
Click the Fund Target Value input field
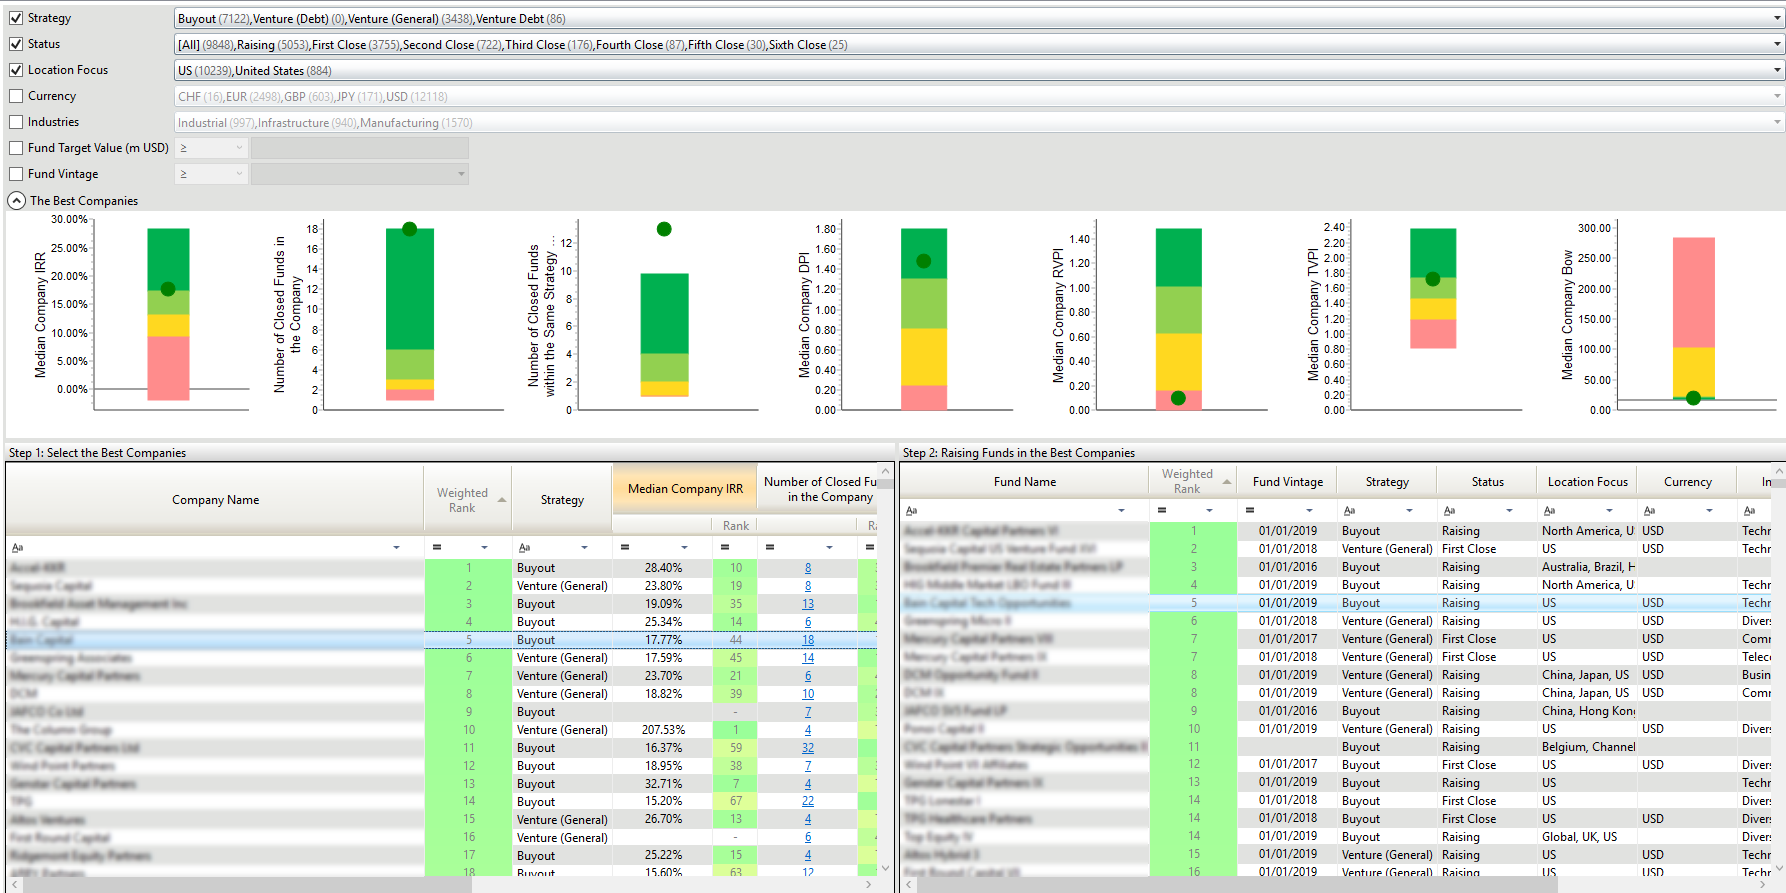[360, 148]
